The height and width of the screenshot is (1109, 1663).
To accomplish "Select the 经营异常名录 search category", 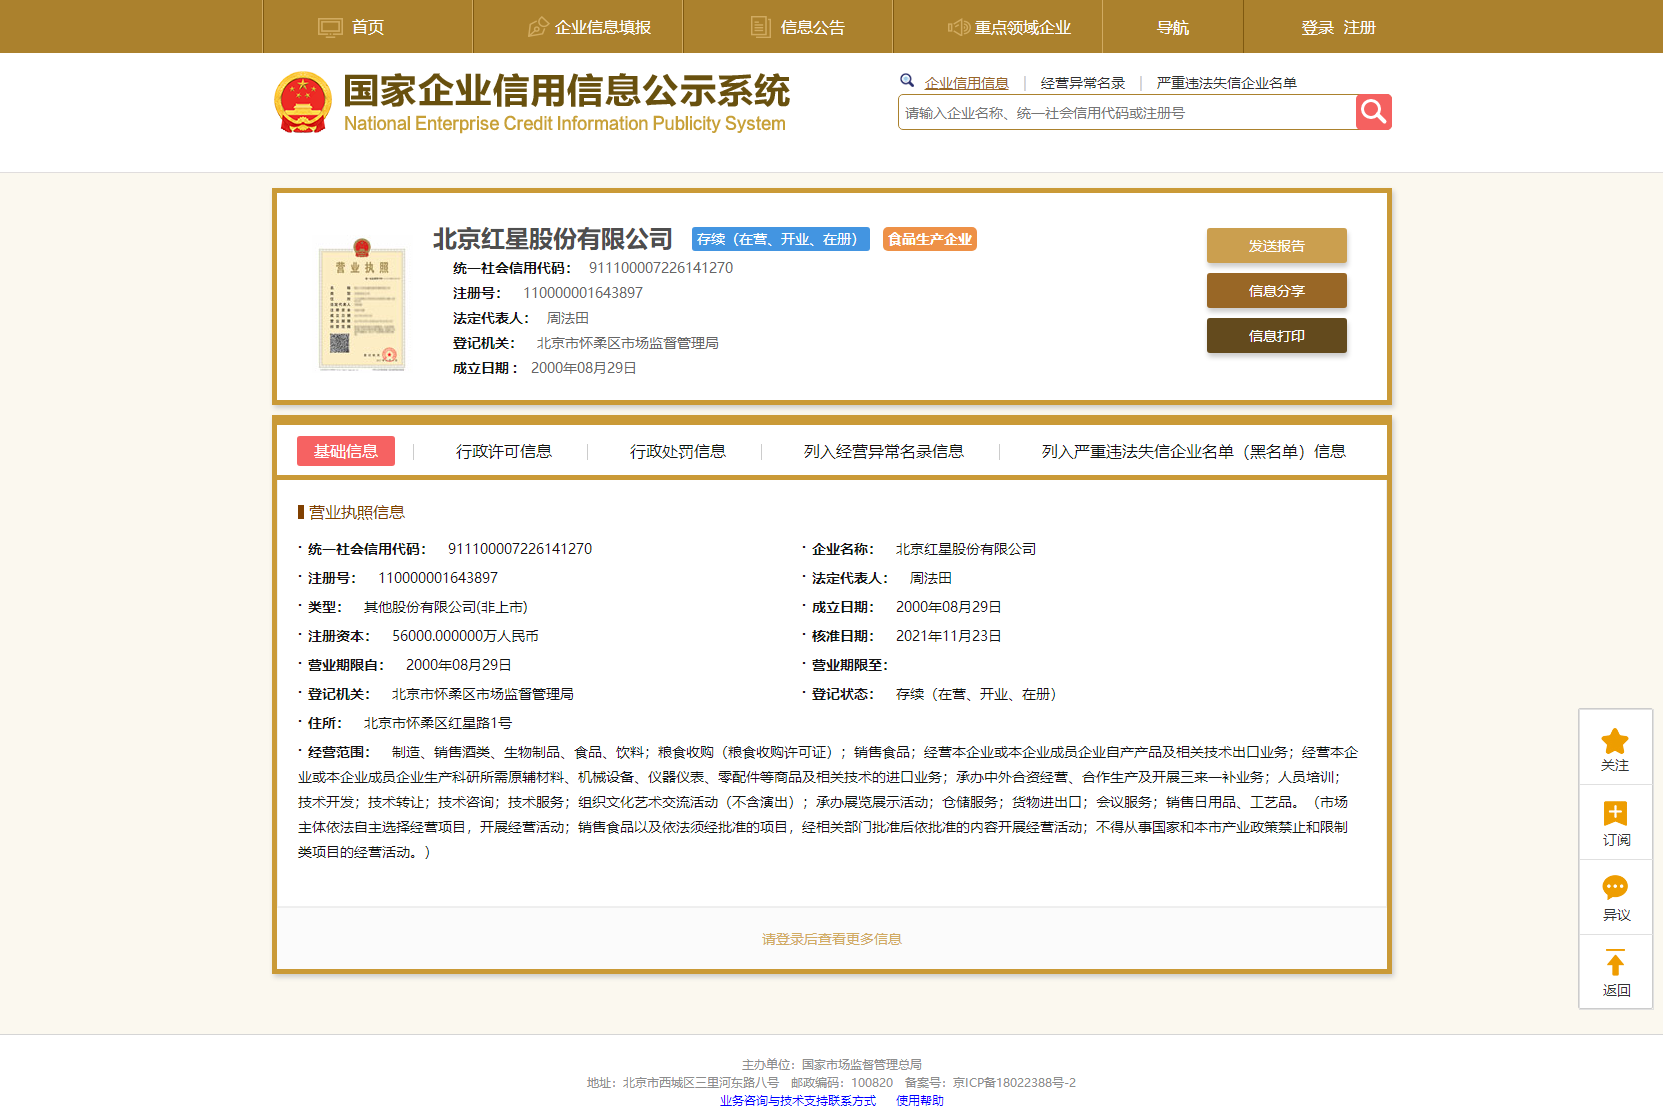I will [1082, 83].
